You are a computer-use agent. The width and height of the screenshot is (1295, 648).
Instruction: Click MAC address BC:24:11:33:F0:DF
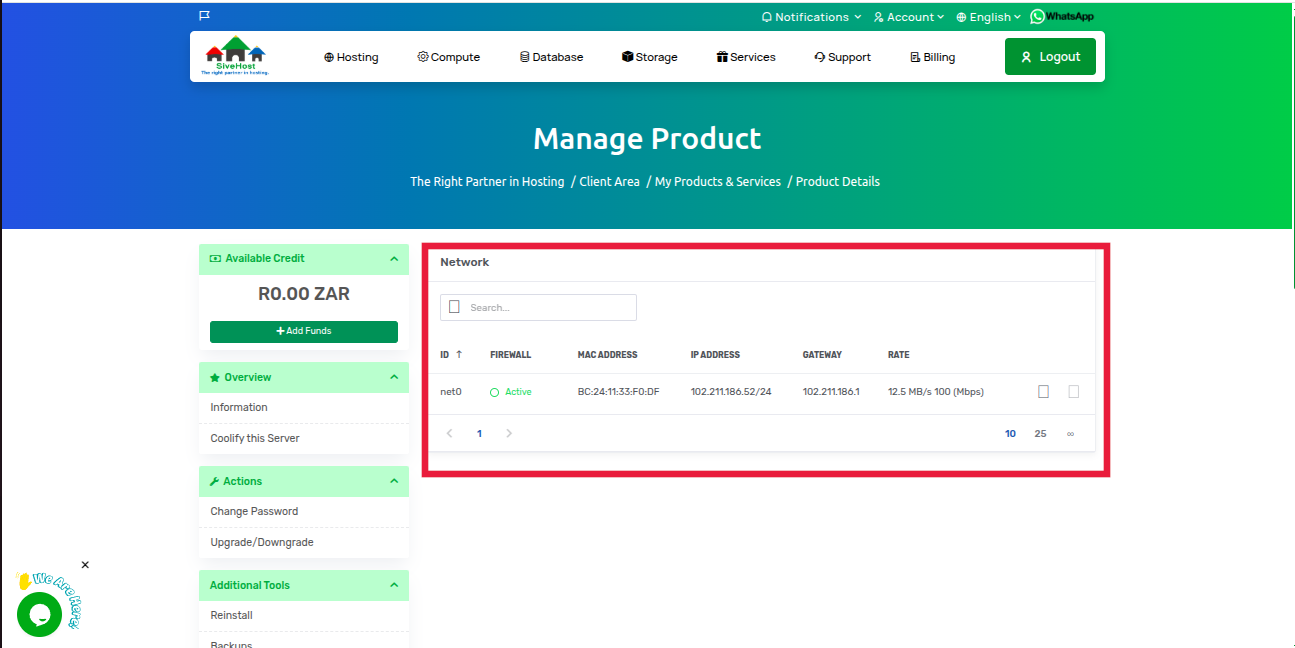point(618,392)
